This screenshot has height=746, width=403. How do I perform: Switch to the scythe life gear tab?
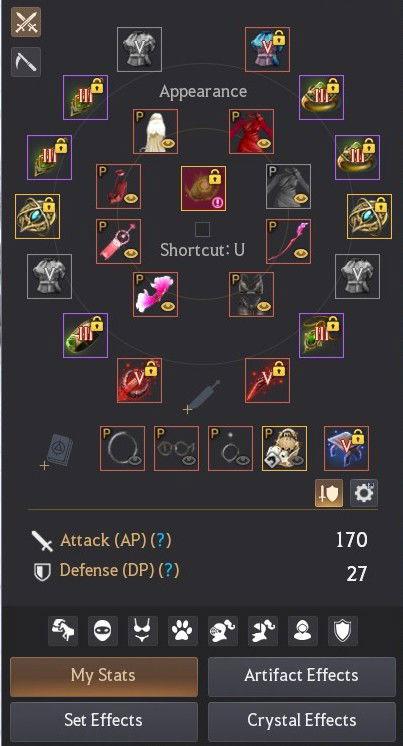pyautogui.click(x=26, y=62)
